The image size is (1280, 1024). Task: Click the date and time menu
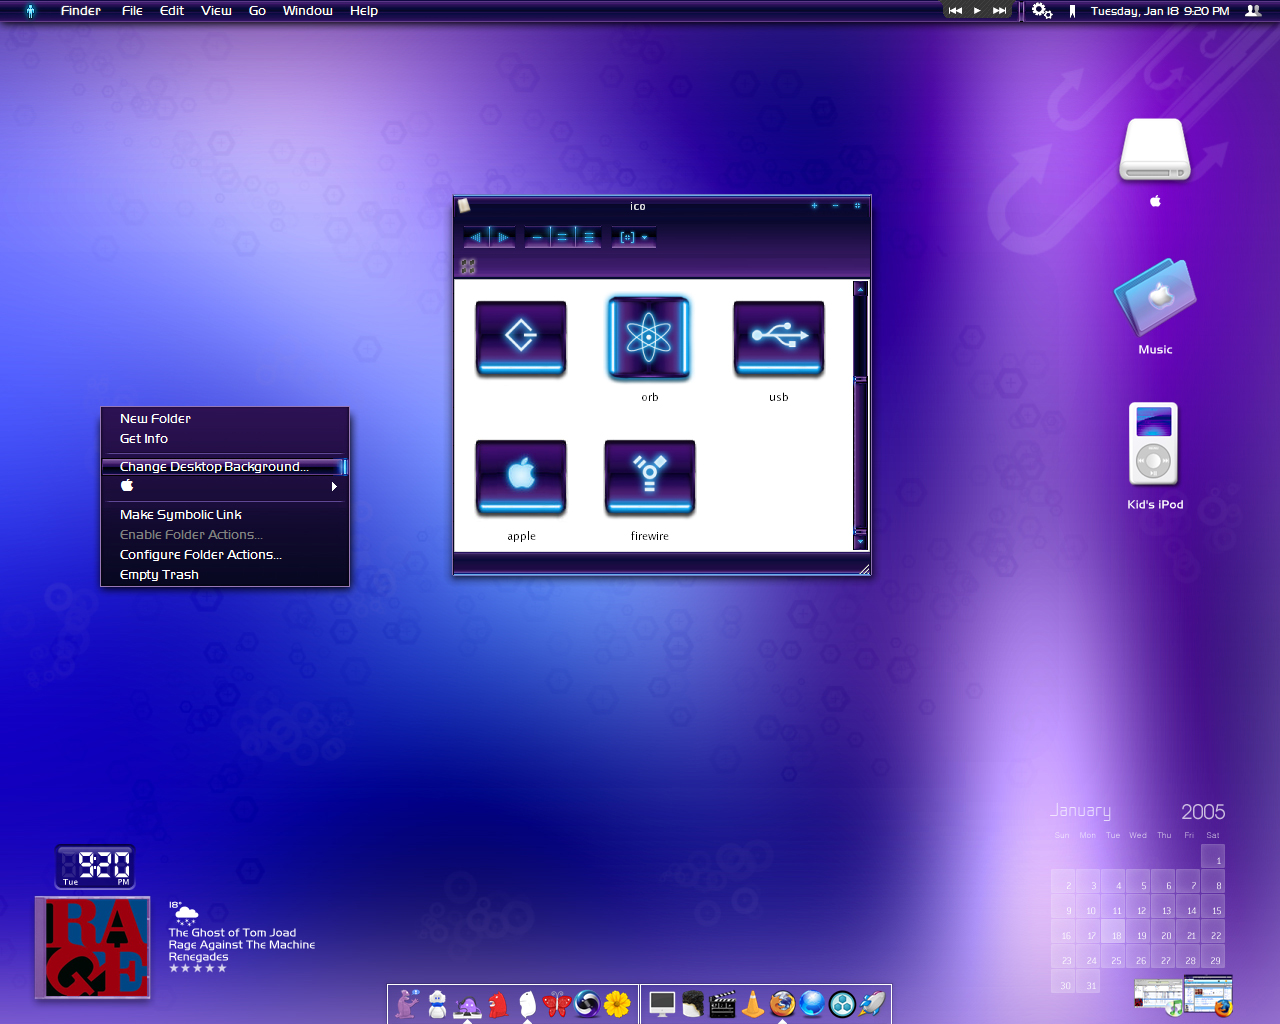click(x=1160, y=11)
